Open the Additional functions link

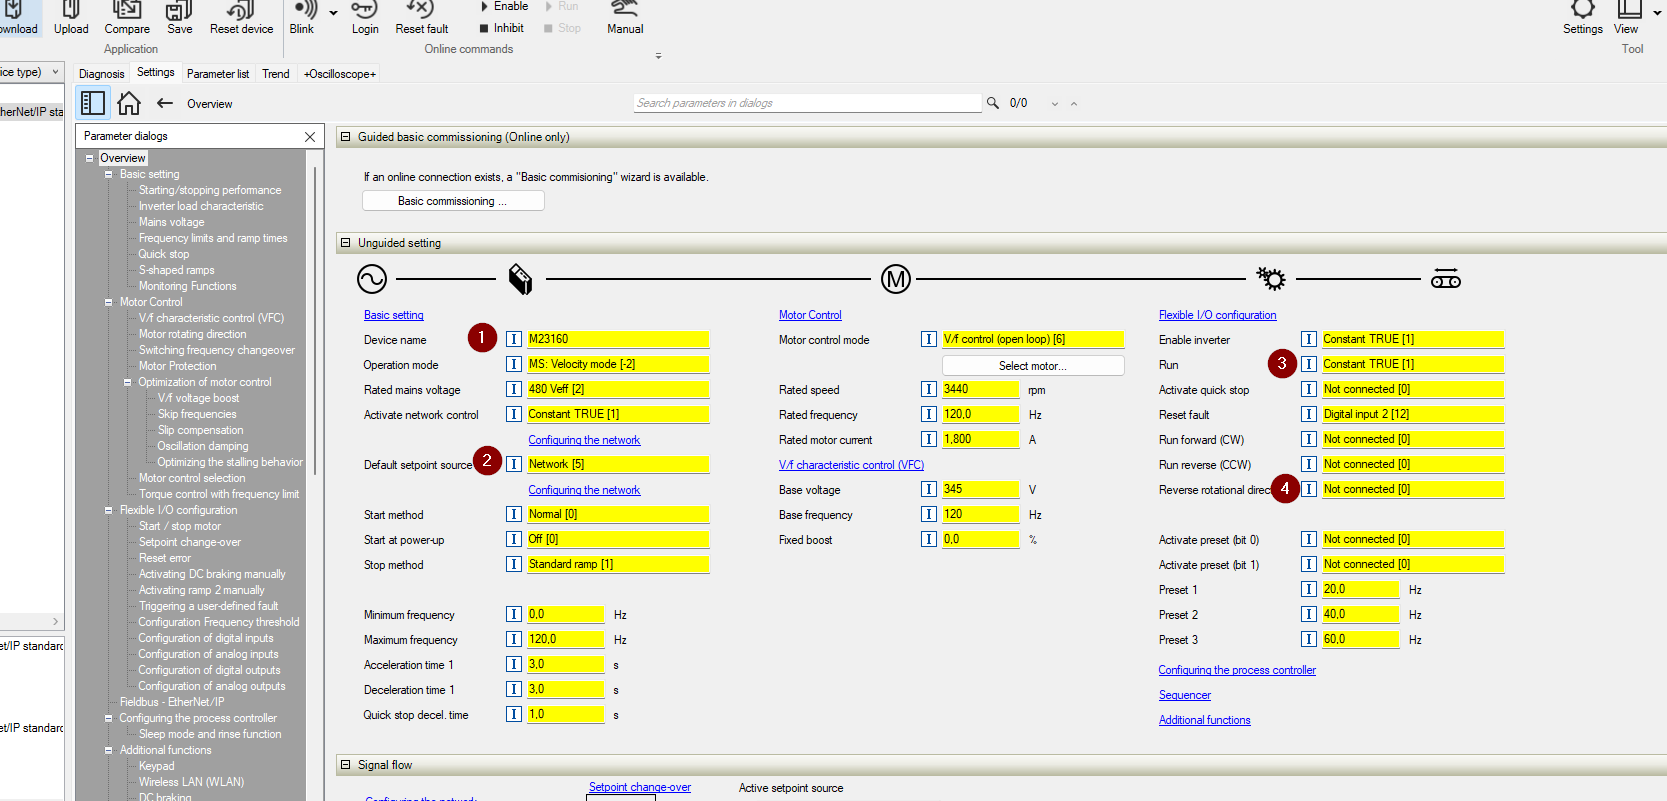(1204, 720)
